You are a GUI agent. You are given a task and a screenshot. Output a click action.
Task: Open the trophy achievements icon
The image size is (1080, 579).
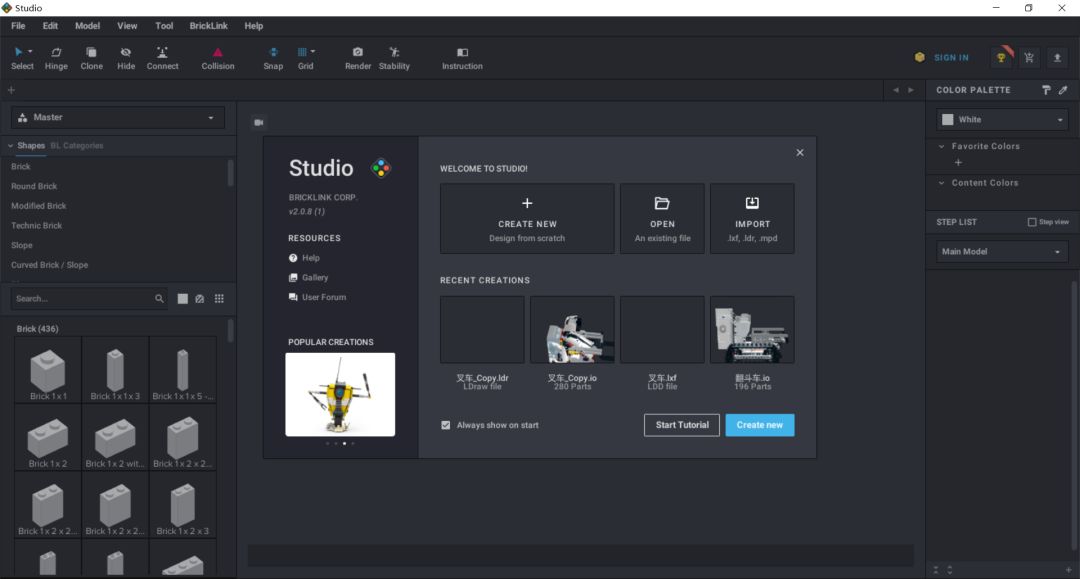click(1001, 58)
